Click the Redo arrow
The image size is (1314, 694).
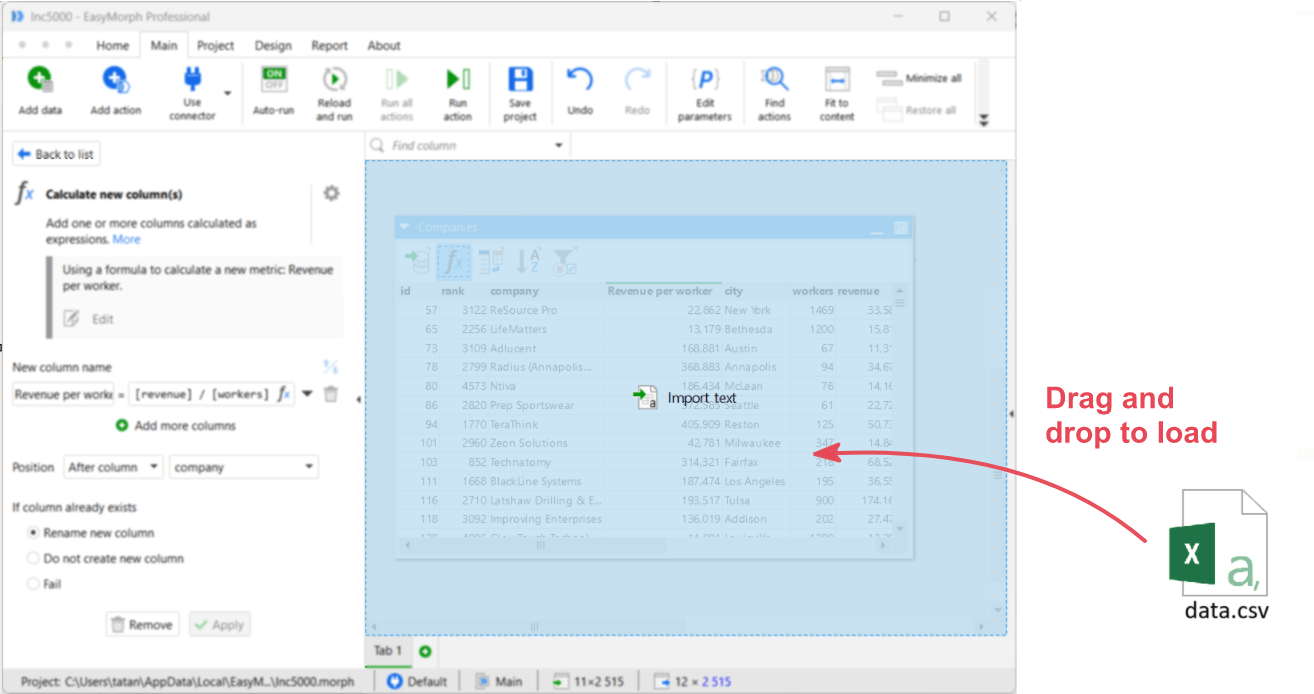[x=637, y=80]
